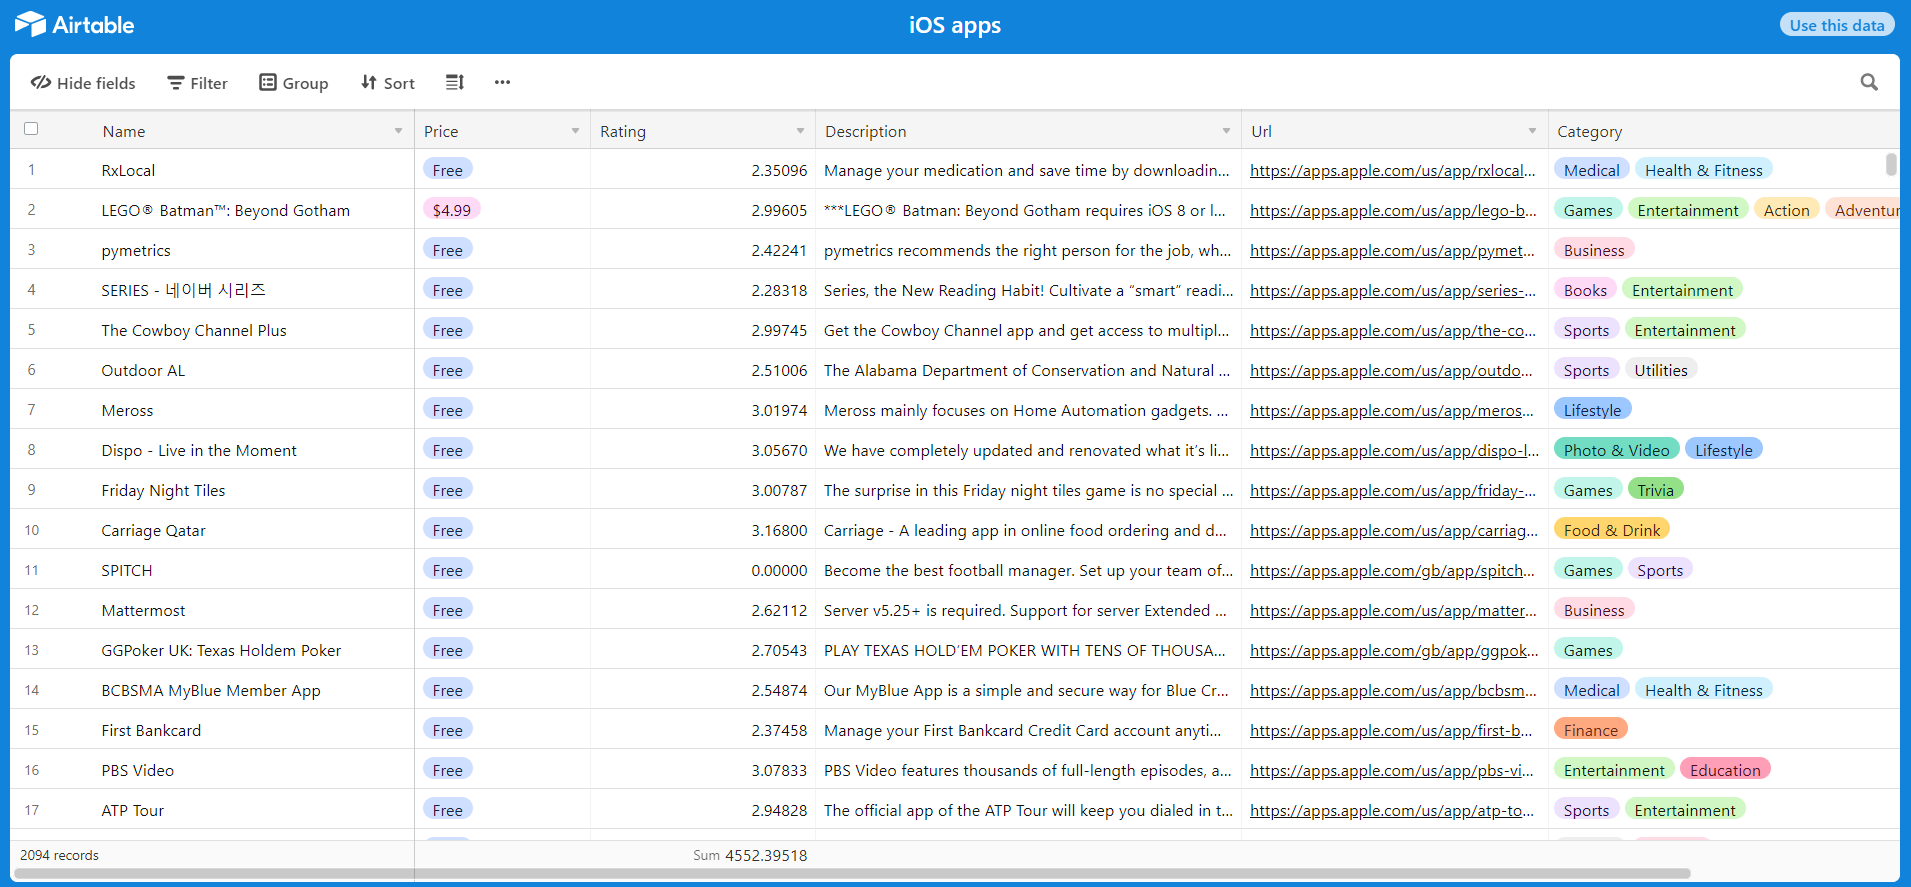Click the rating value 2.35096
Screen dimensions: 1911x887
click(779, 170)
